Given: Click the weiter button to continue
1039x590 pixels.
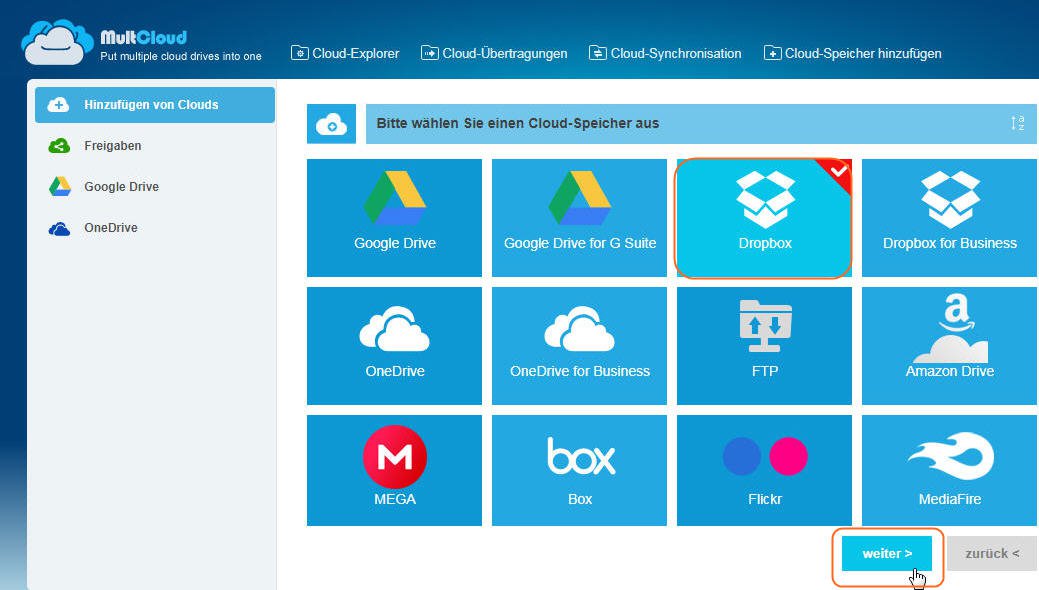Looking at the screenshot, I should tap(886, 553).
